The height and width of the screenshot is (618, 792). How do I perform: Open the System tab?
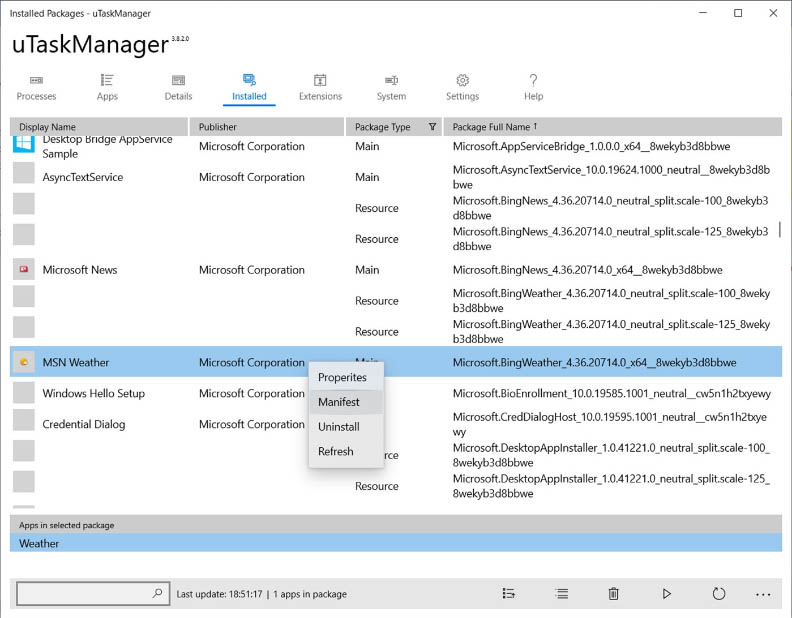(x=391, y=87)
